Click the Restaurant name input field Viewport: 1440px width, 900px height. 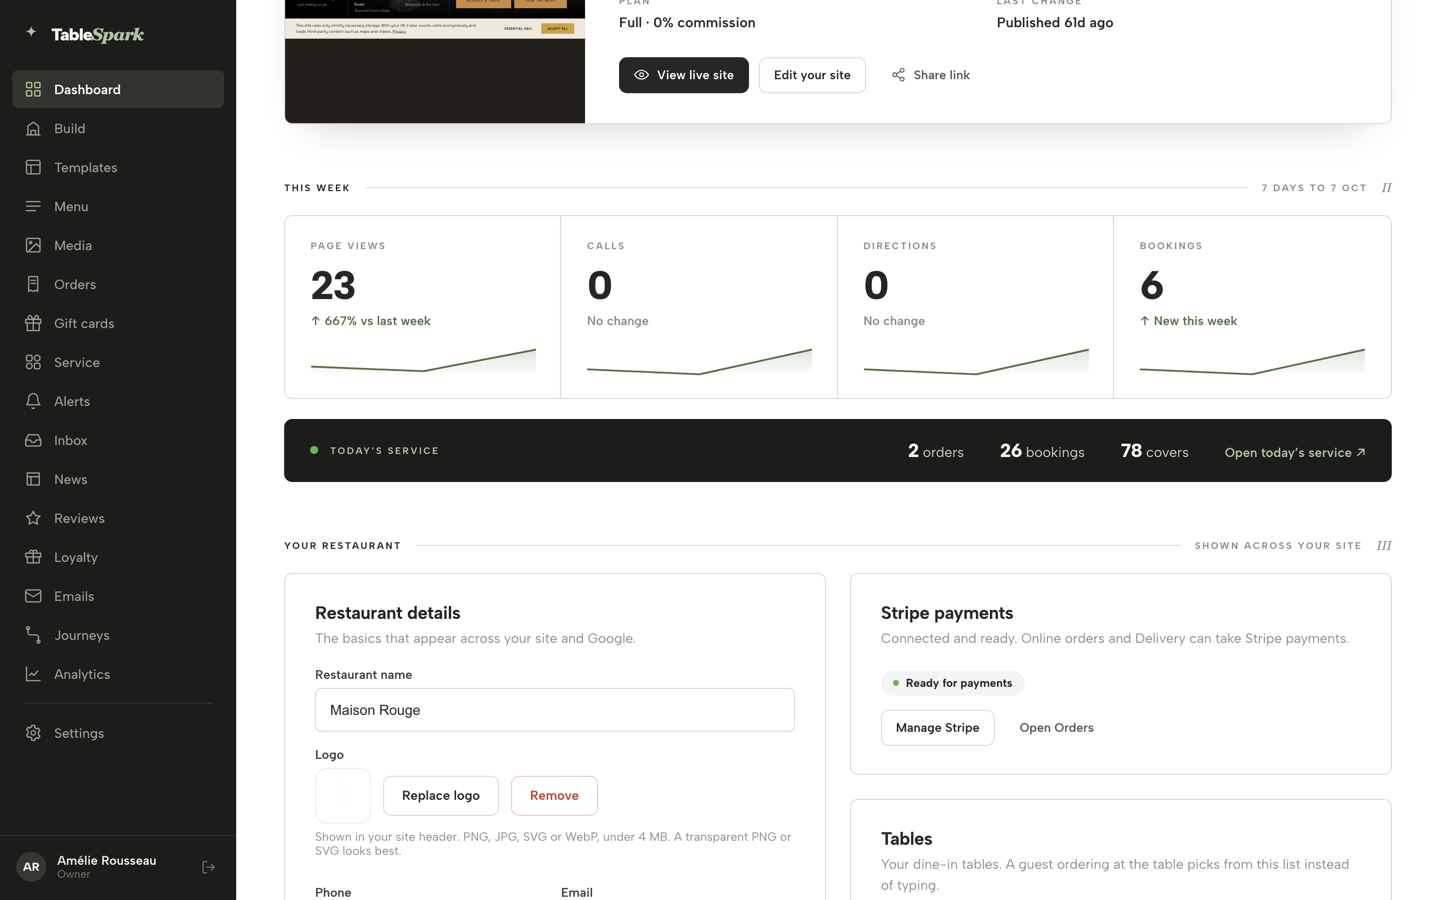coord(555,710)
